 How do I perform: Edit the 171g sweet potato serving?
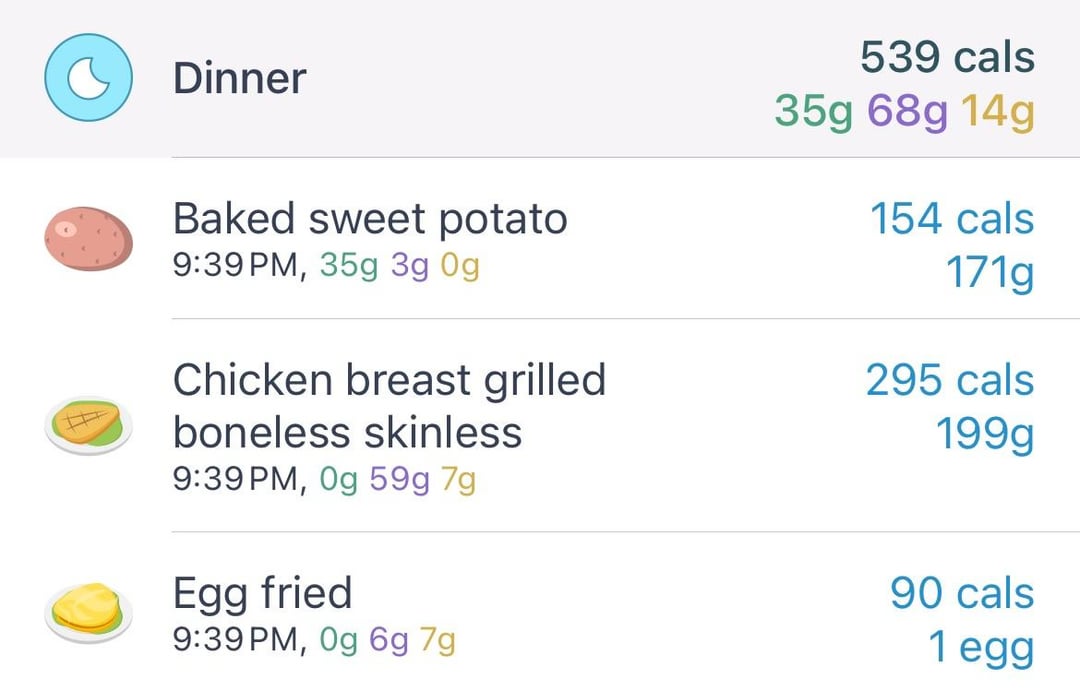(990, 273)
